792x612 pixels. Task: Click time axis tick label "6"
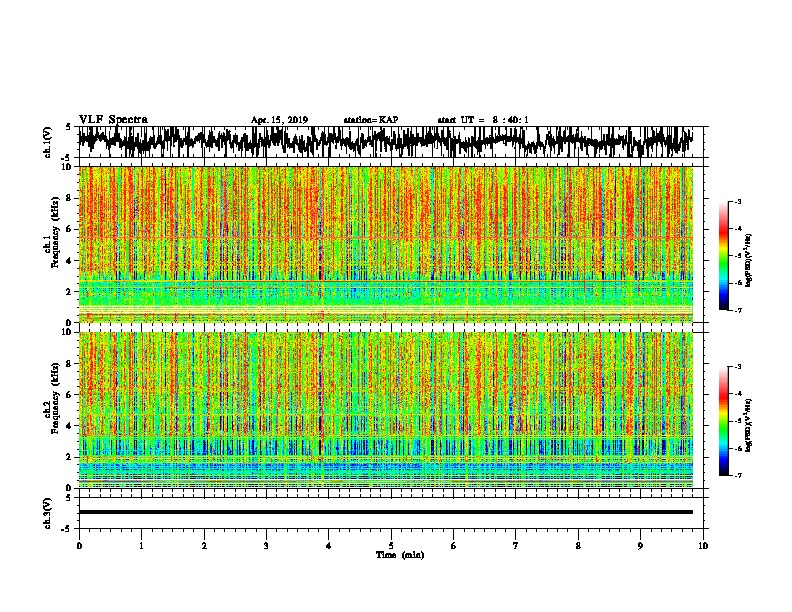453,546
